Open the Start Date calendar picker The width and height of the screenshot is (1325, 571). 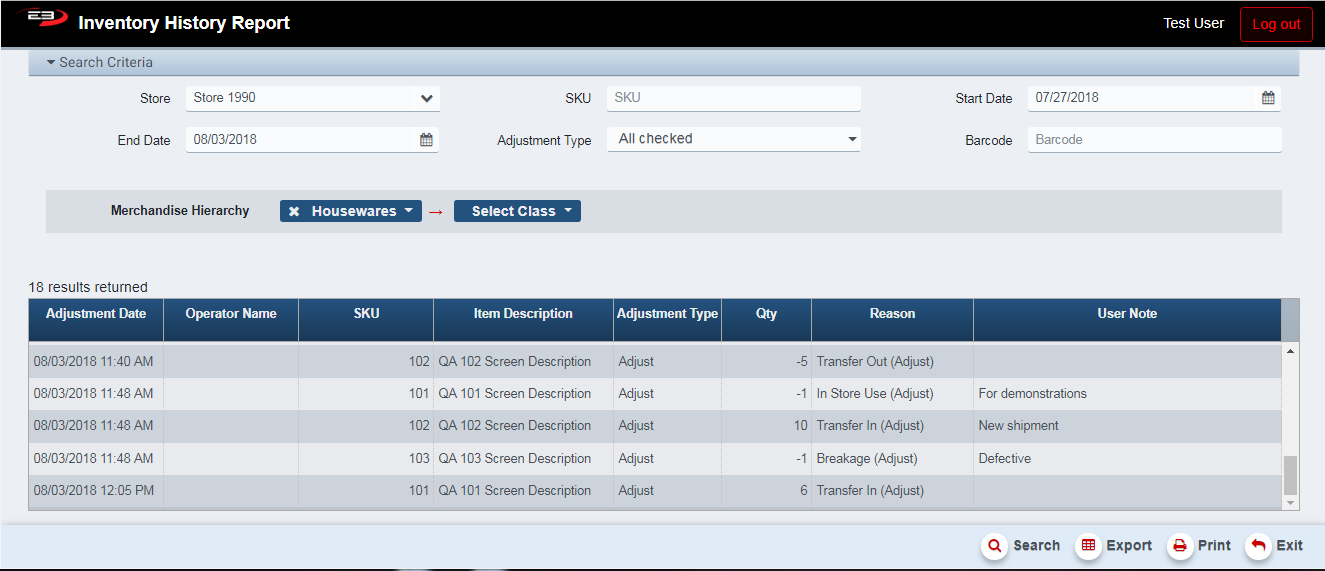[1267, 98]
